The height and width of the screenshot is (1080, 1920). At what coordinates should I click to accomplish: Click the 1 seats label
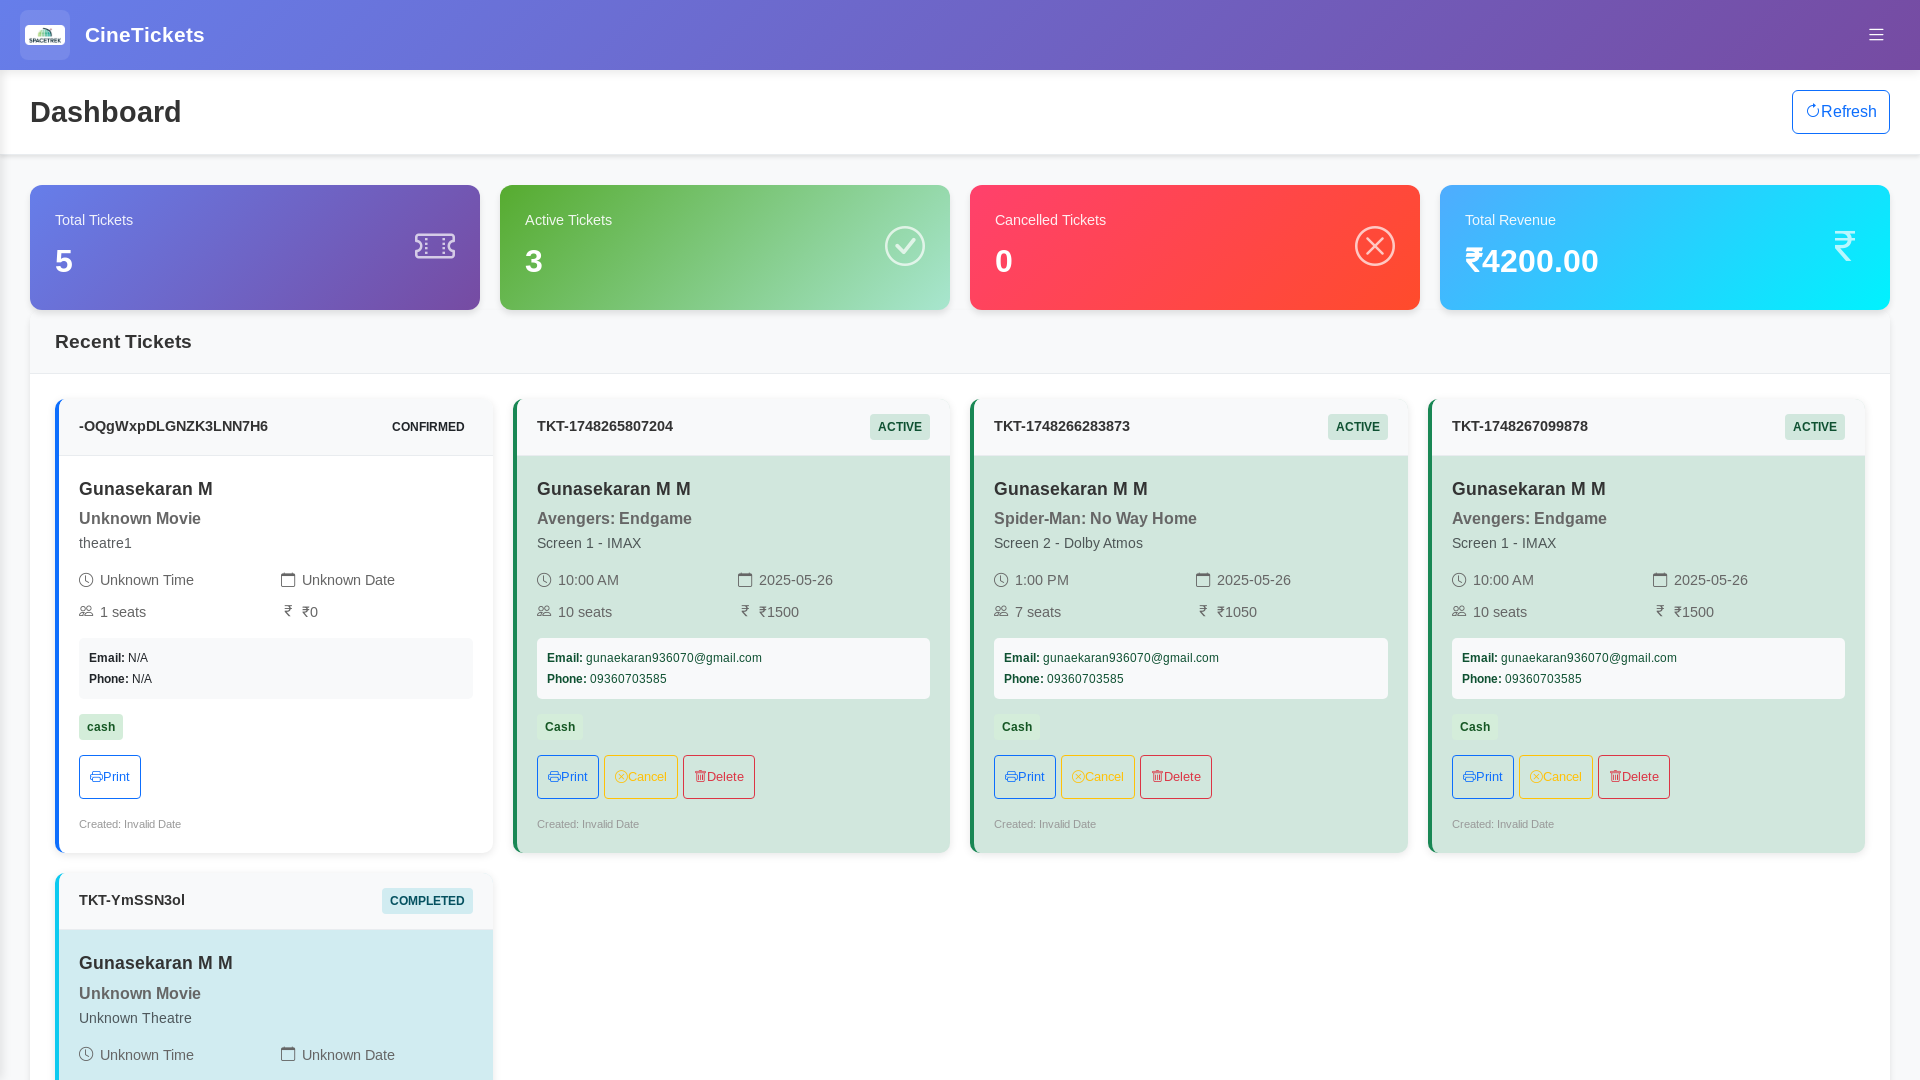[x=123, y=612]
